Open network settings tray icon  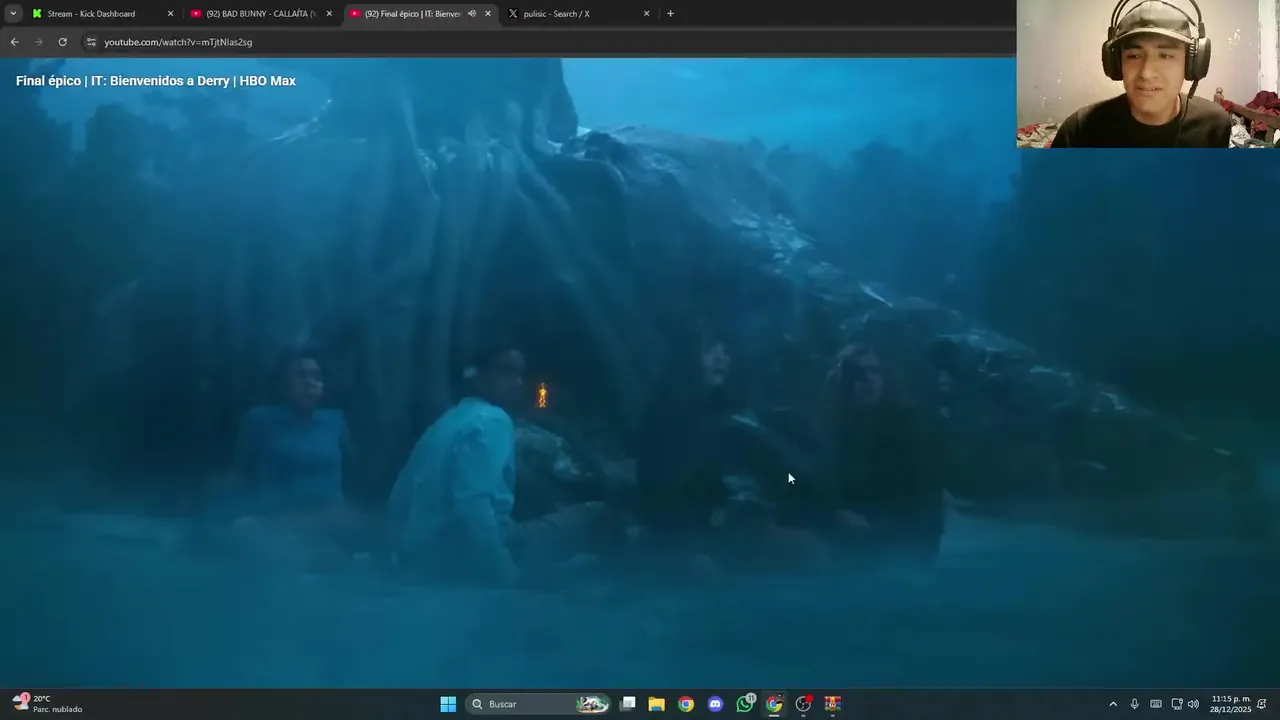(x=1177, y=704)
